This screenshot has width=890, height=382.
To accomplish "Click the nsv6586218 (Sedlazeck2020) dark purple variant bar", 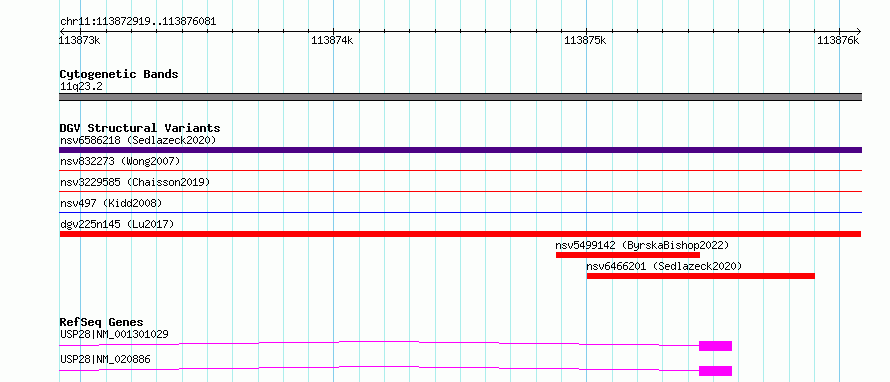I will (460, 150).
